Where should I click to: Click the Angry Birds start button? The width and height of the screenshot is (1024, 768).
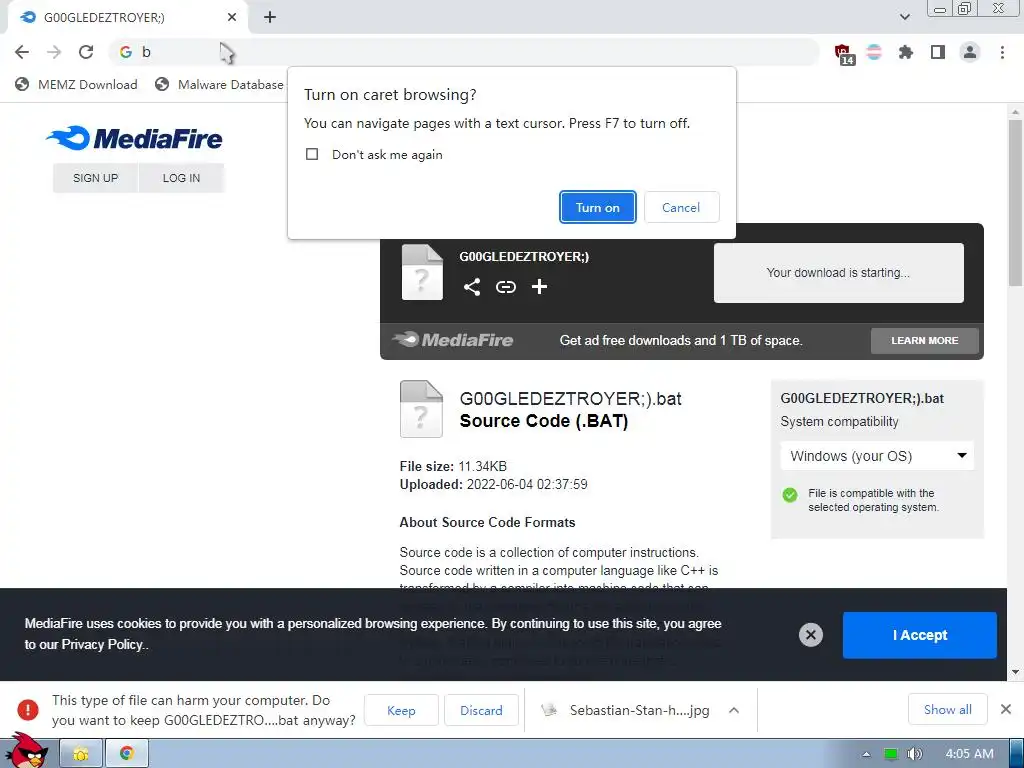click(x=26, y=751)
